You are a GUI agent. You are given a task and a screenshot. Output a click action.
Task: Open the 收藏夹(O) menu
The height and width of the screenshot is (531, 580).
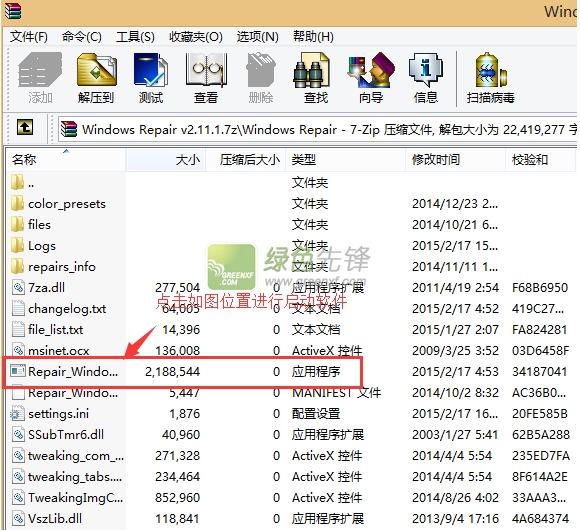[x=196, y=37]
